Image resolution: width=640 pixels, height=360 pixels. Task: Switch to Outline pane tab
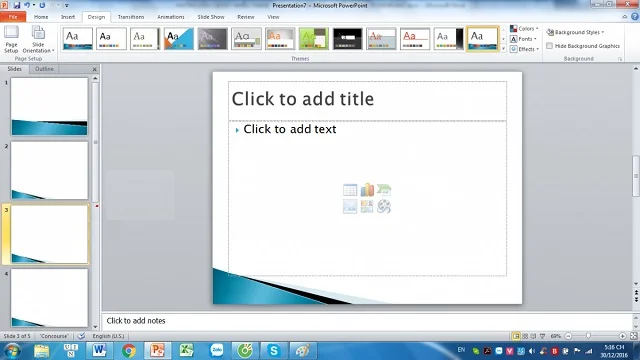tap(44, 69)
